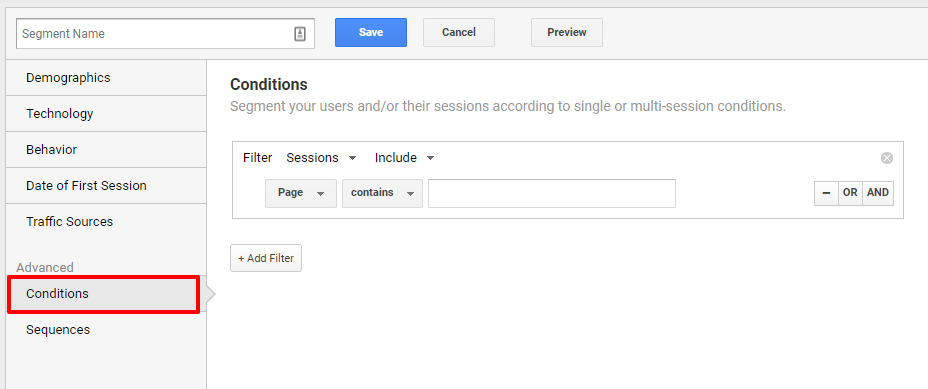Go to Date of First Session
The width and height of the screenshot is (928, 389).
coord(106,185)
